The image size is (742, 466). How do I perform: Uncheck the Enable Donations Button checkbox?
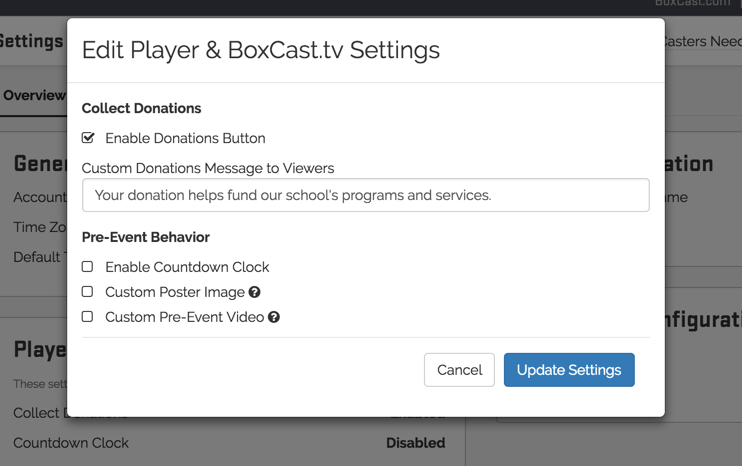coord(88,138)
